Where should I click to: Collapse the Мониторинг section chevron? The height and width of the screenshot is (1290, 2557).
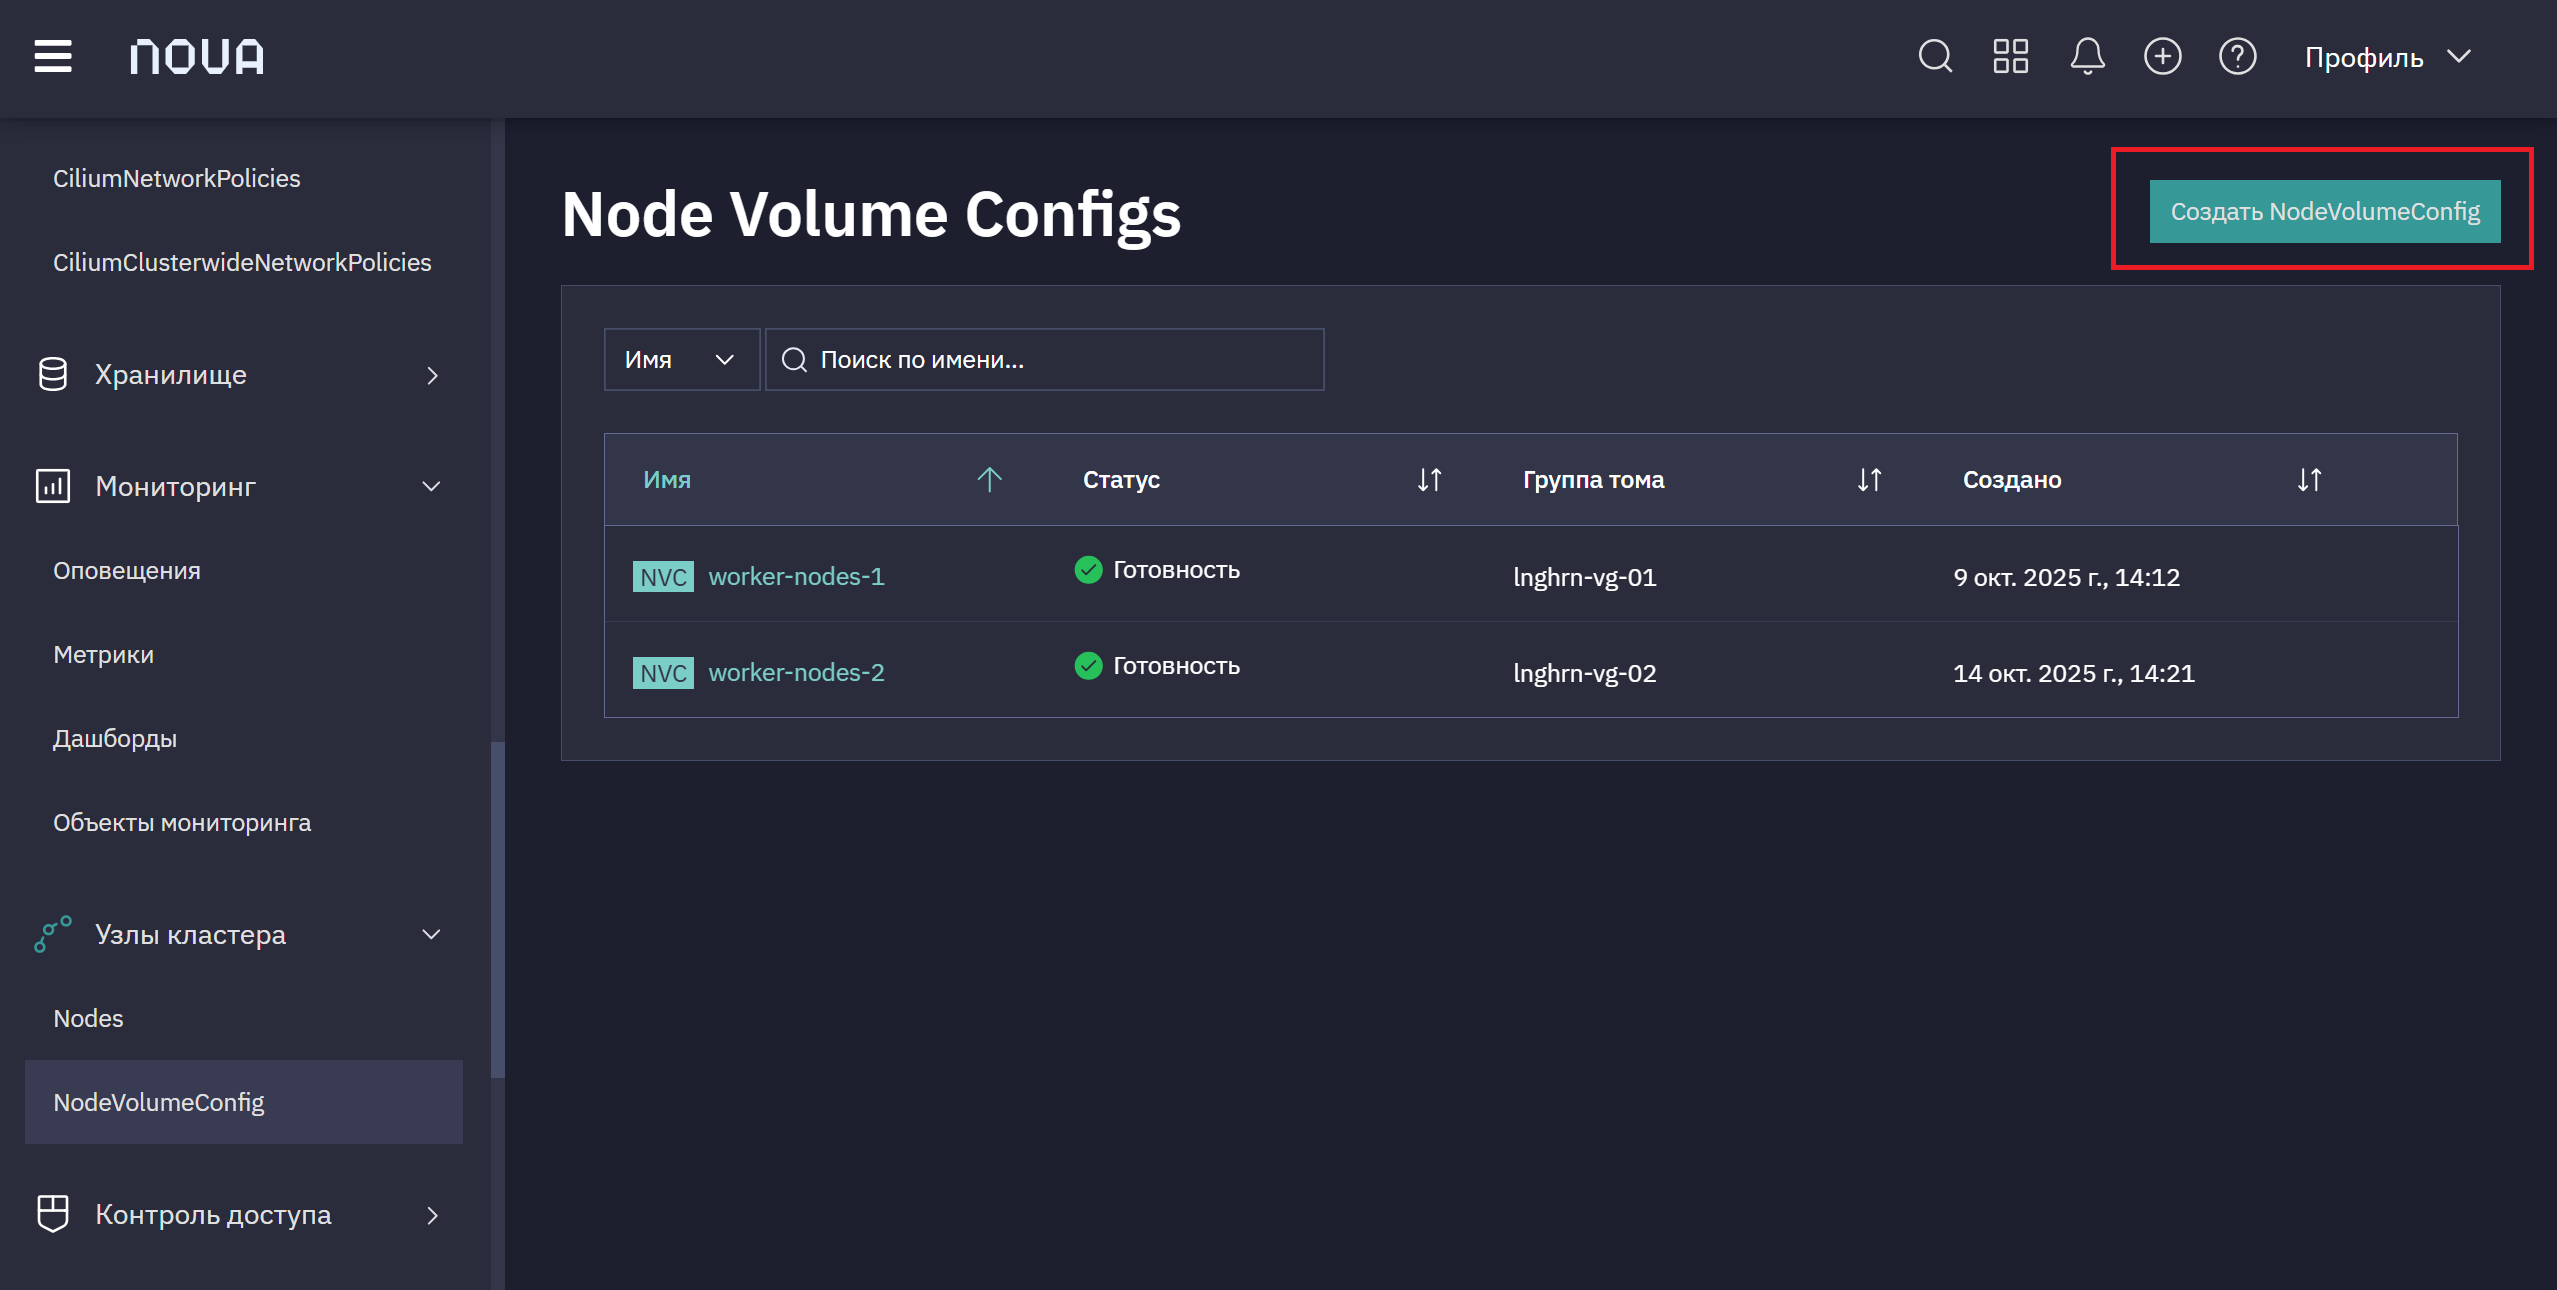click(432, 486)
